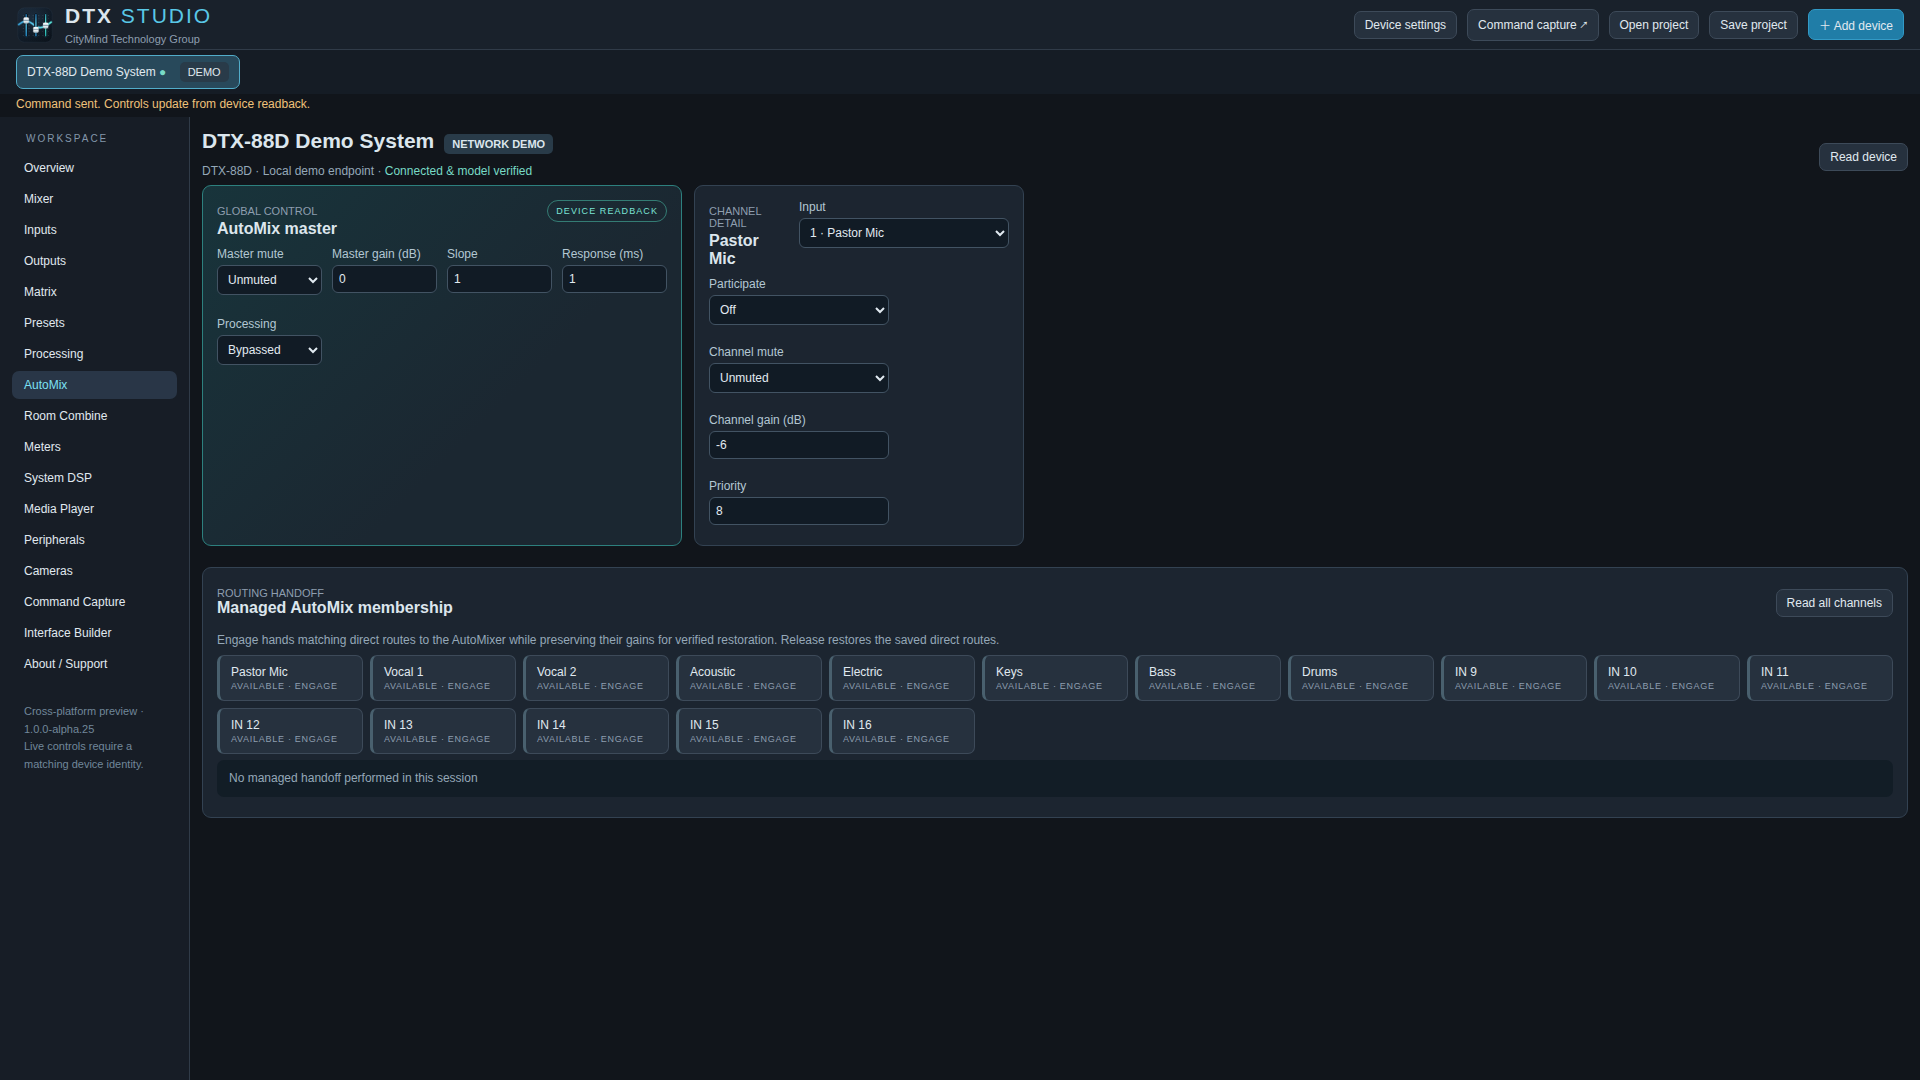Screen dimensions: 1920x1080
Task: Open the Matrix page
Action: pyautogui.click(x=94, y=292)
